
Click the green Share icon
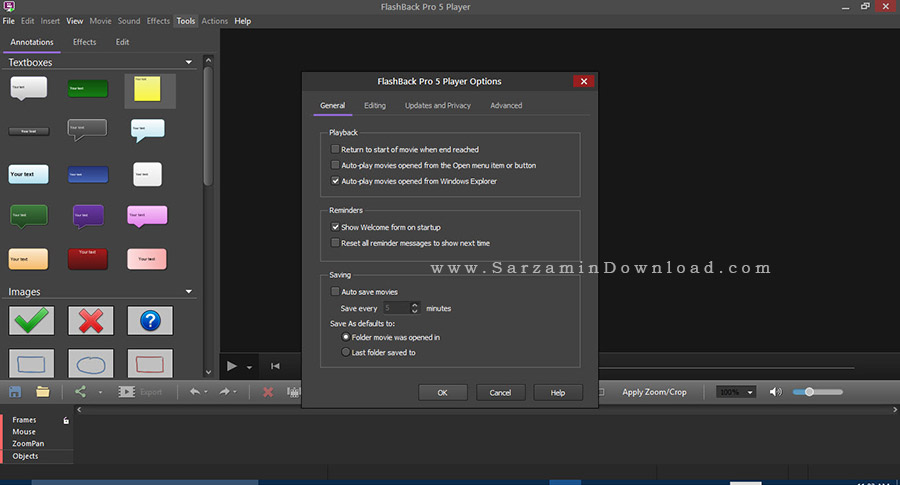80,391
